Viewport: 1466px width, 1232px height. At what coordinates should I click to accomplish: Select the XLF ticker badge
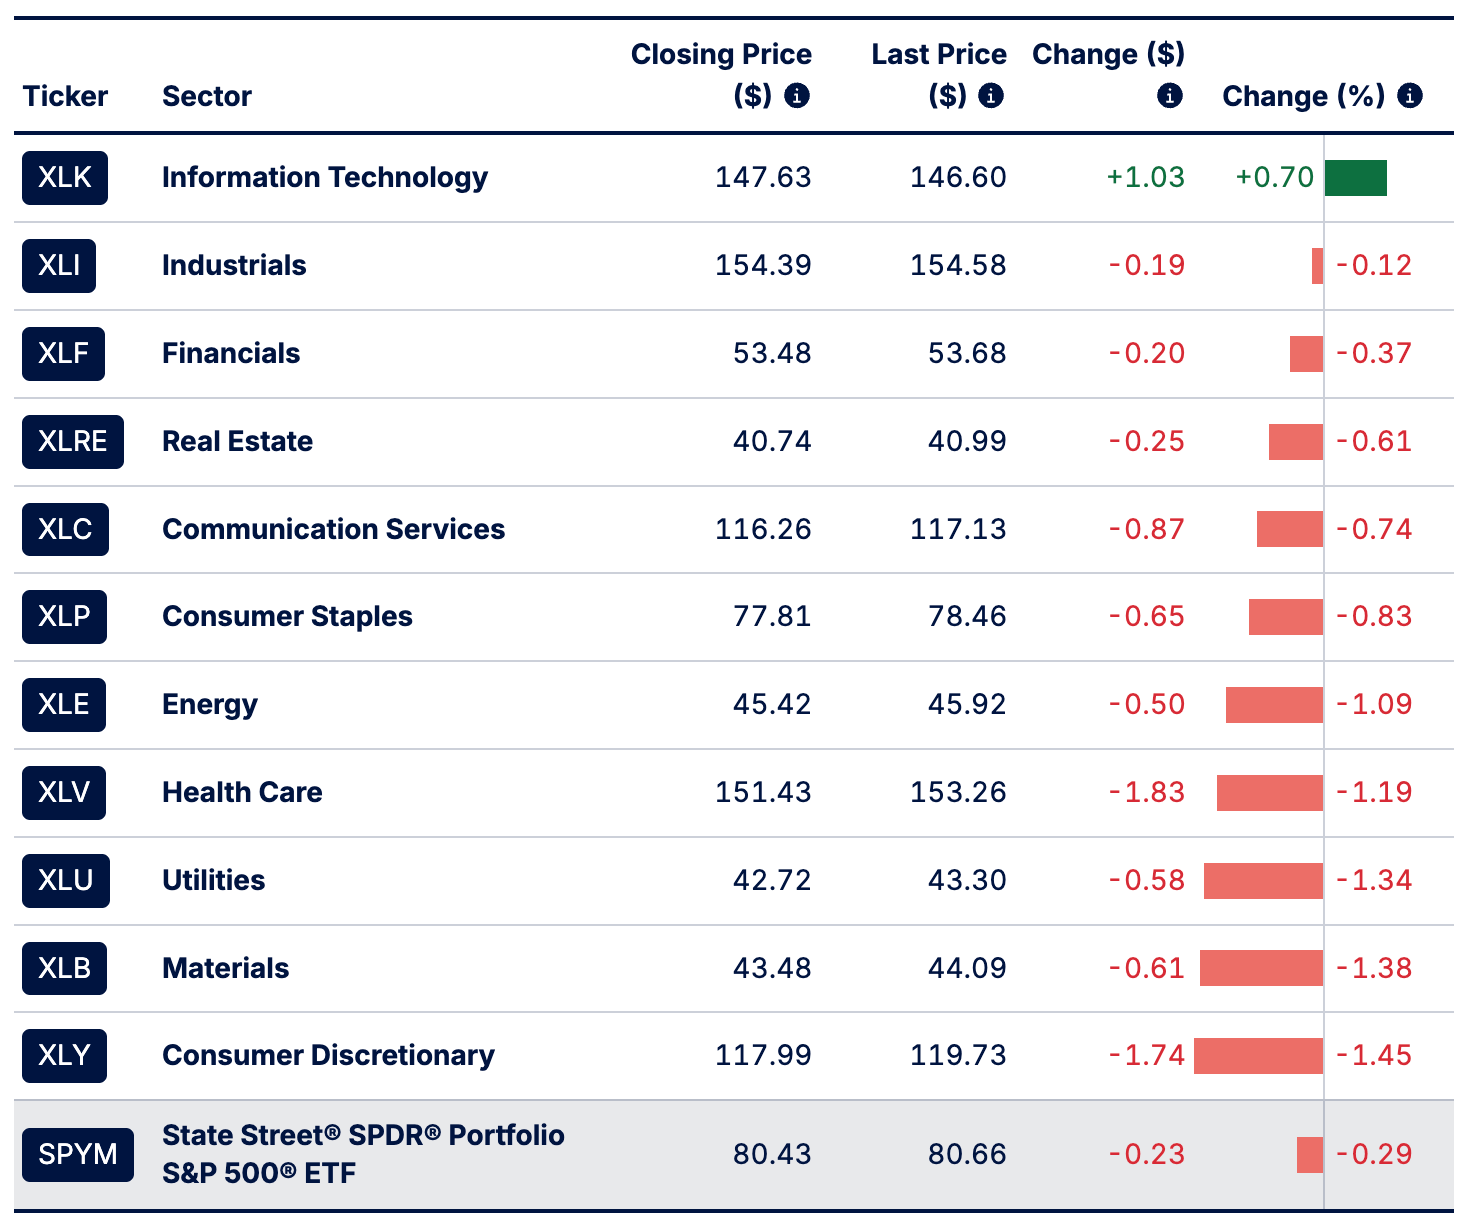[x=63, y=354]
